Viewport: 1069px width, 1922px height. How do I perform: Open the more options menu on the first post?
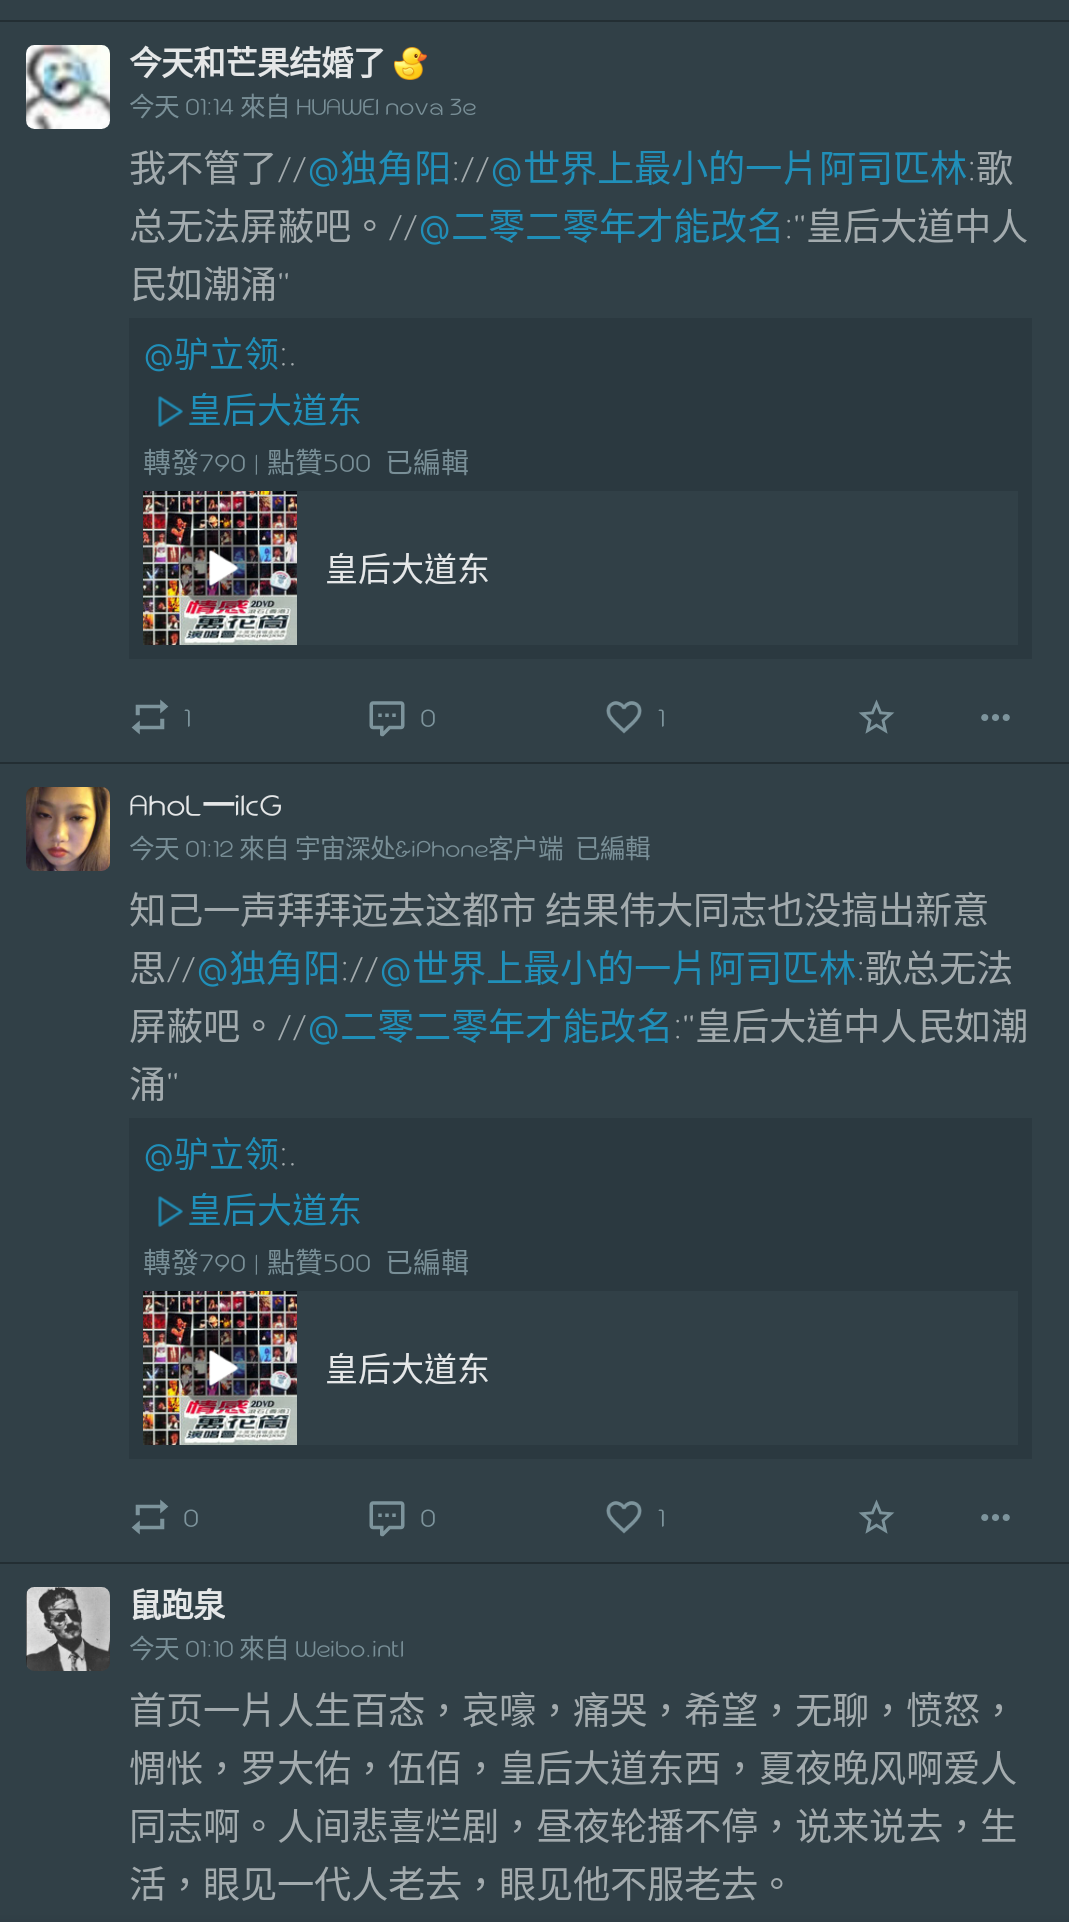[995, 717]
